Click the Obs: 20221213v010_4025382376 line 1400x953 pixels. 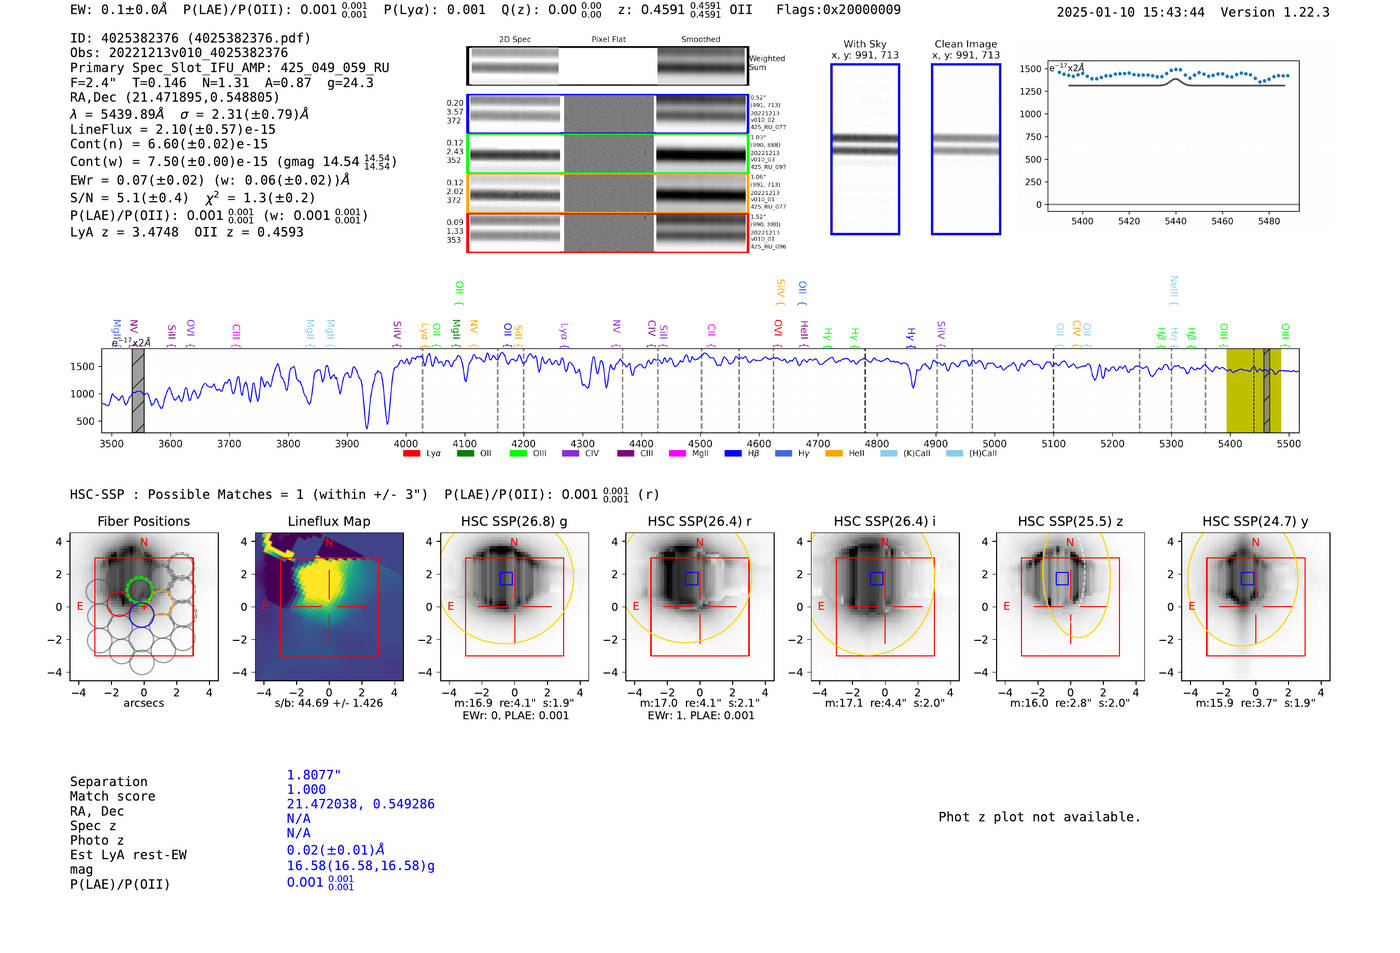tap(179, 52)
